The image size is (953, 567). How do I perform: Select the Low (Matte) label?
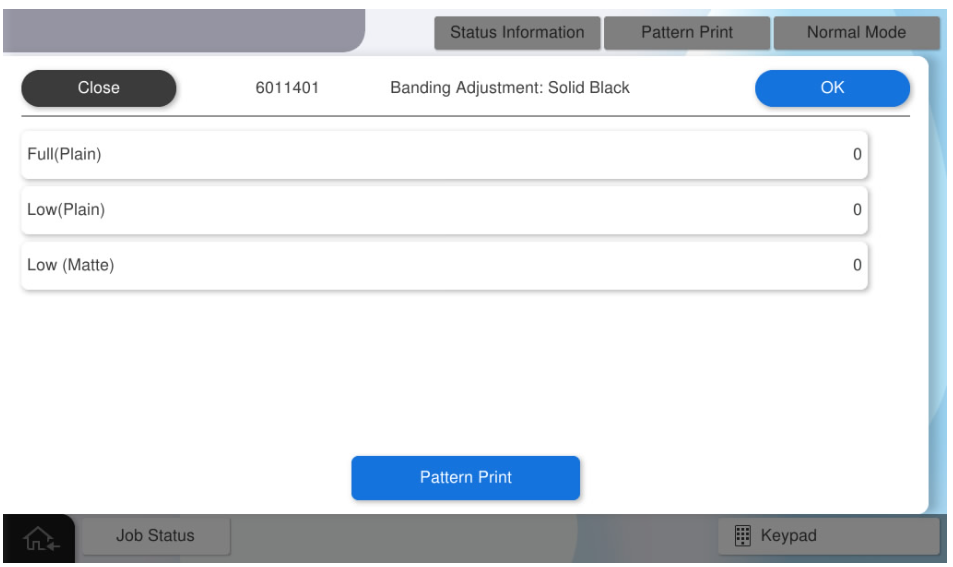(x=71, y=265)
